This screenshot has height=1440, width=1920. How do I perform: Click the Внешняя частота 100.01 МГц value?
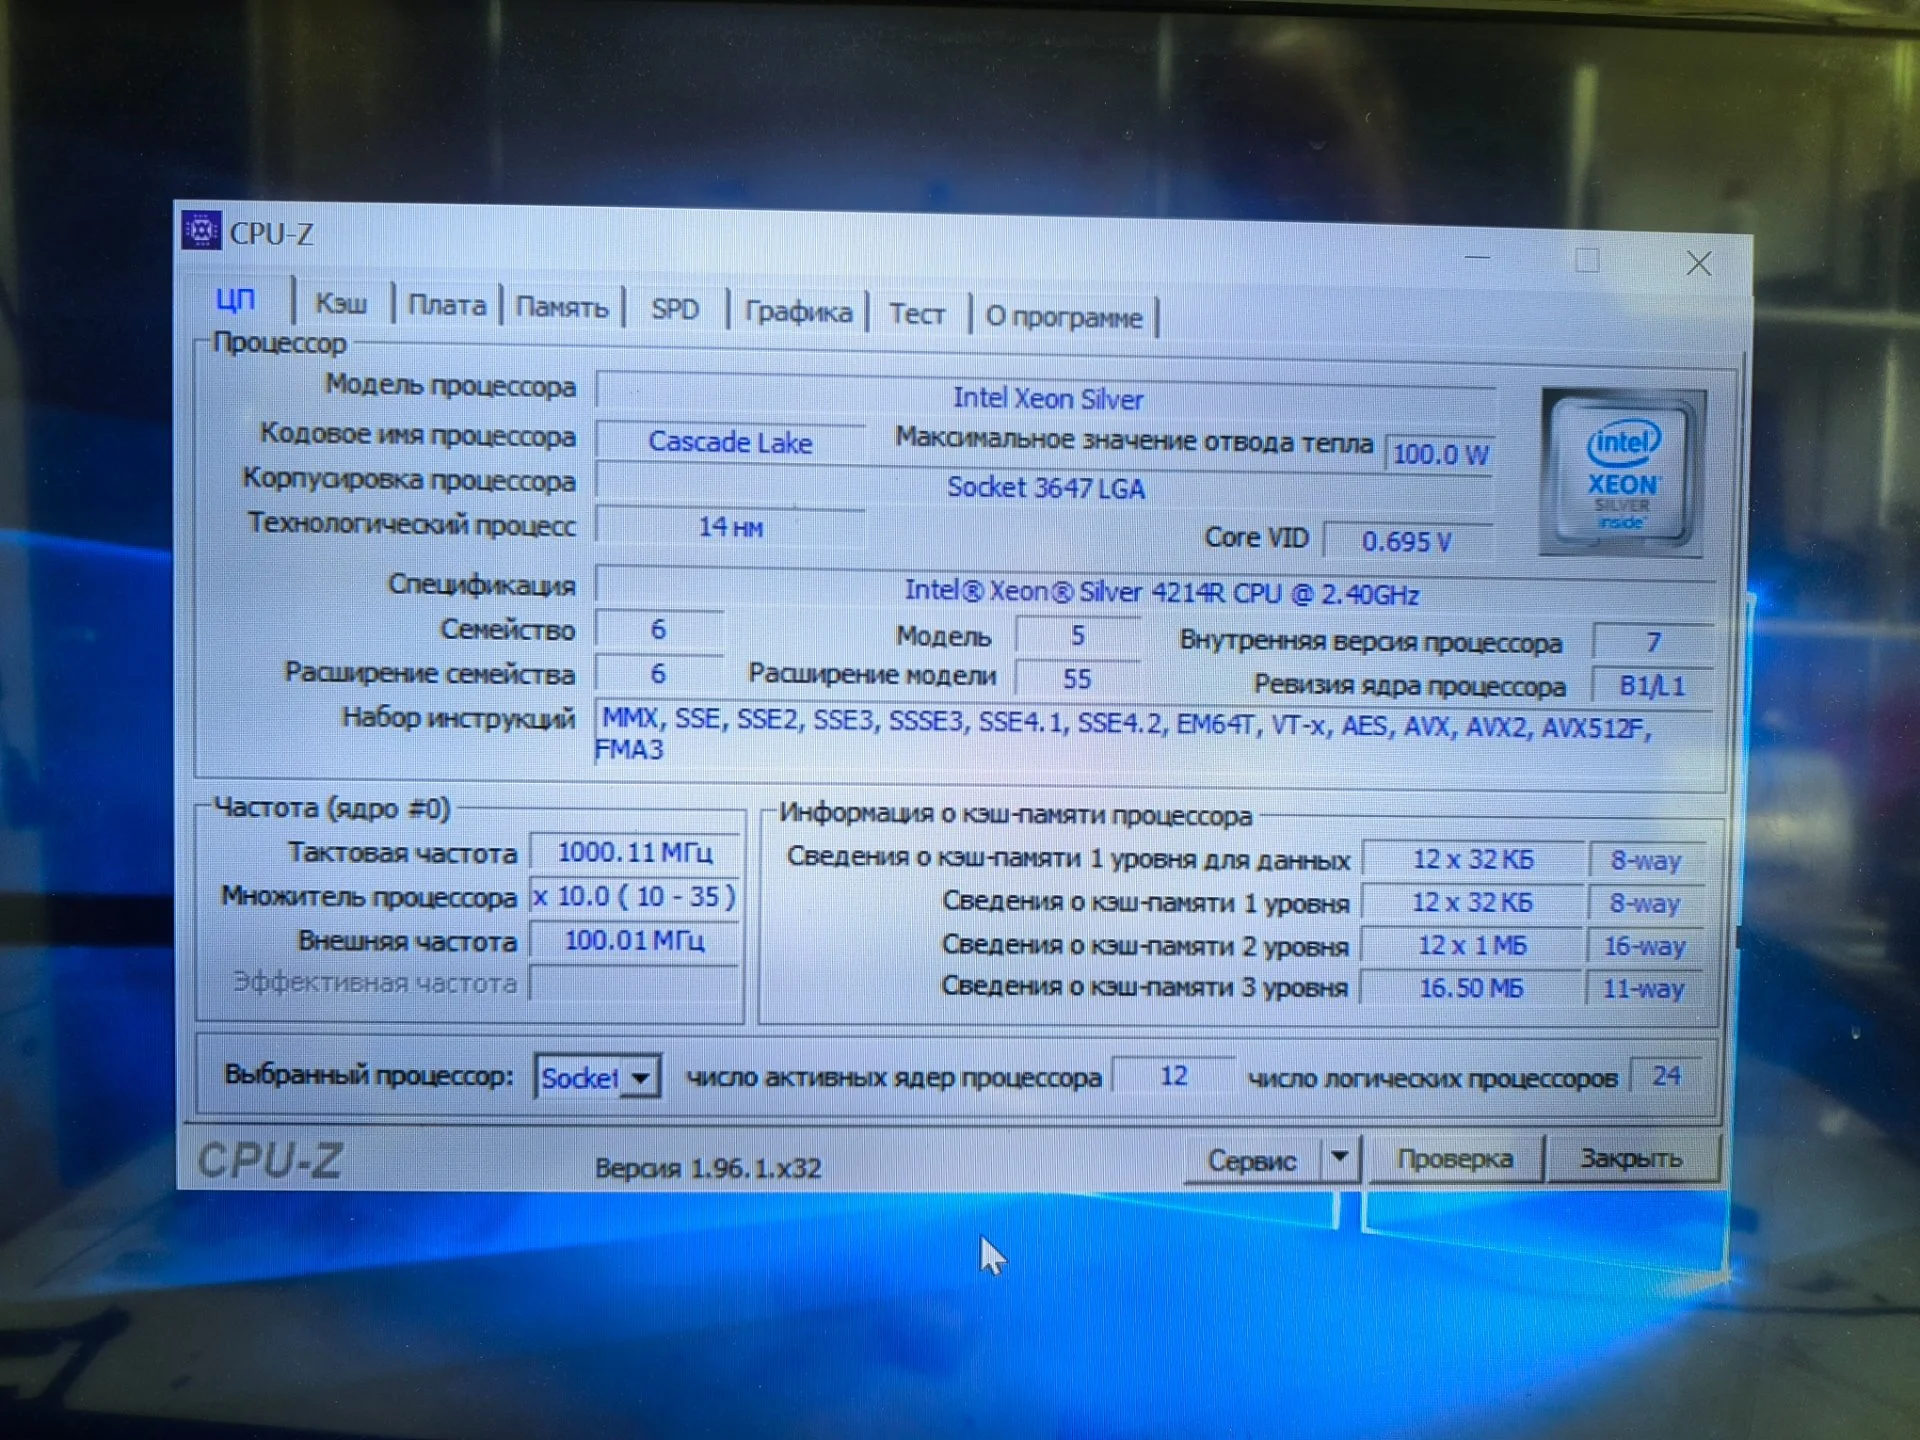pos(635,940)
